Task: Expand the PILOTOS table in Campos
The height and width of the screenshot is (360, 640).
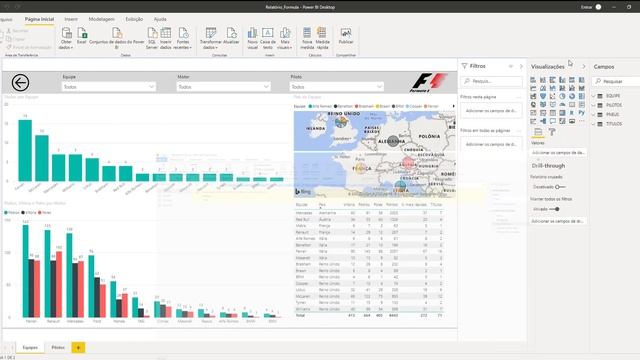Action: [594, 105]
